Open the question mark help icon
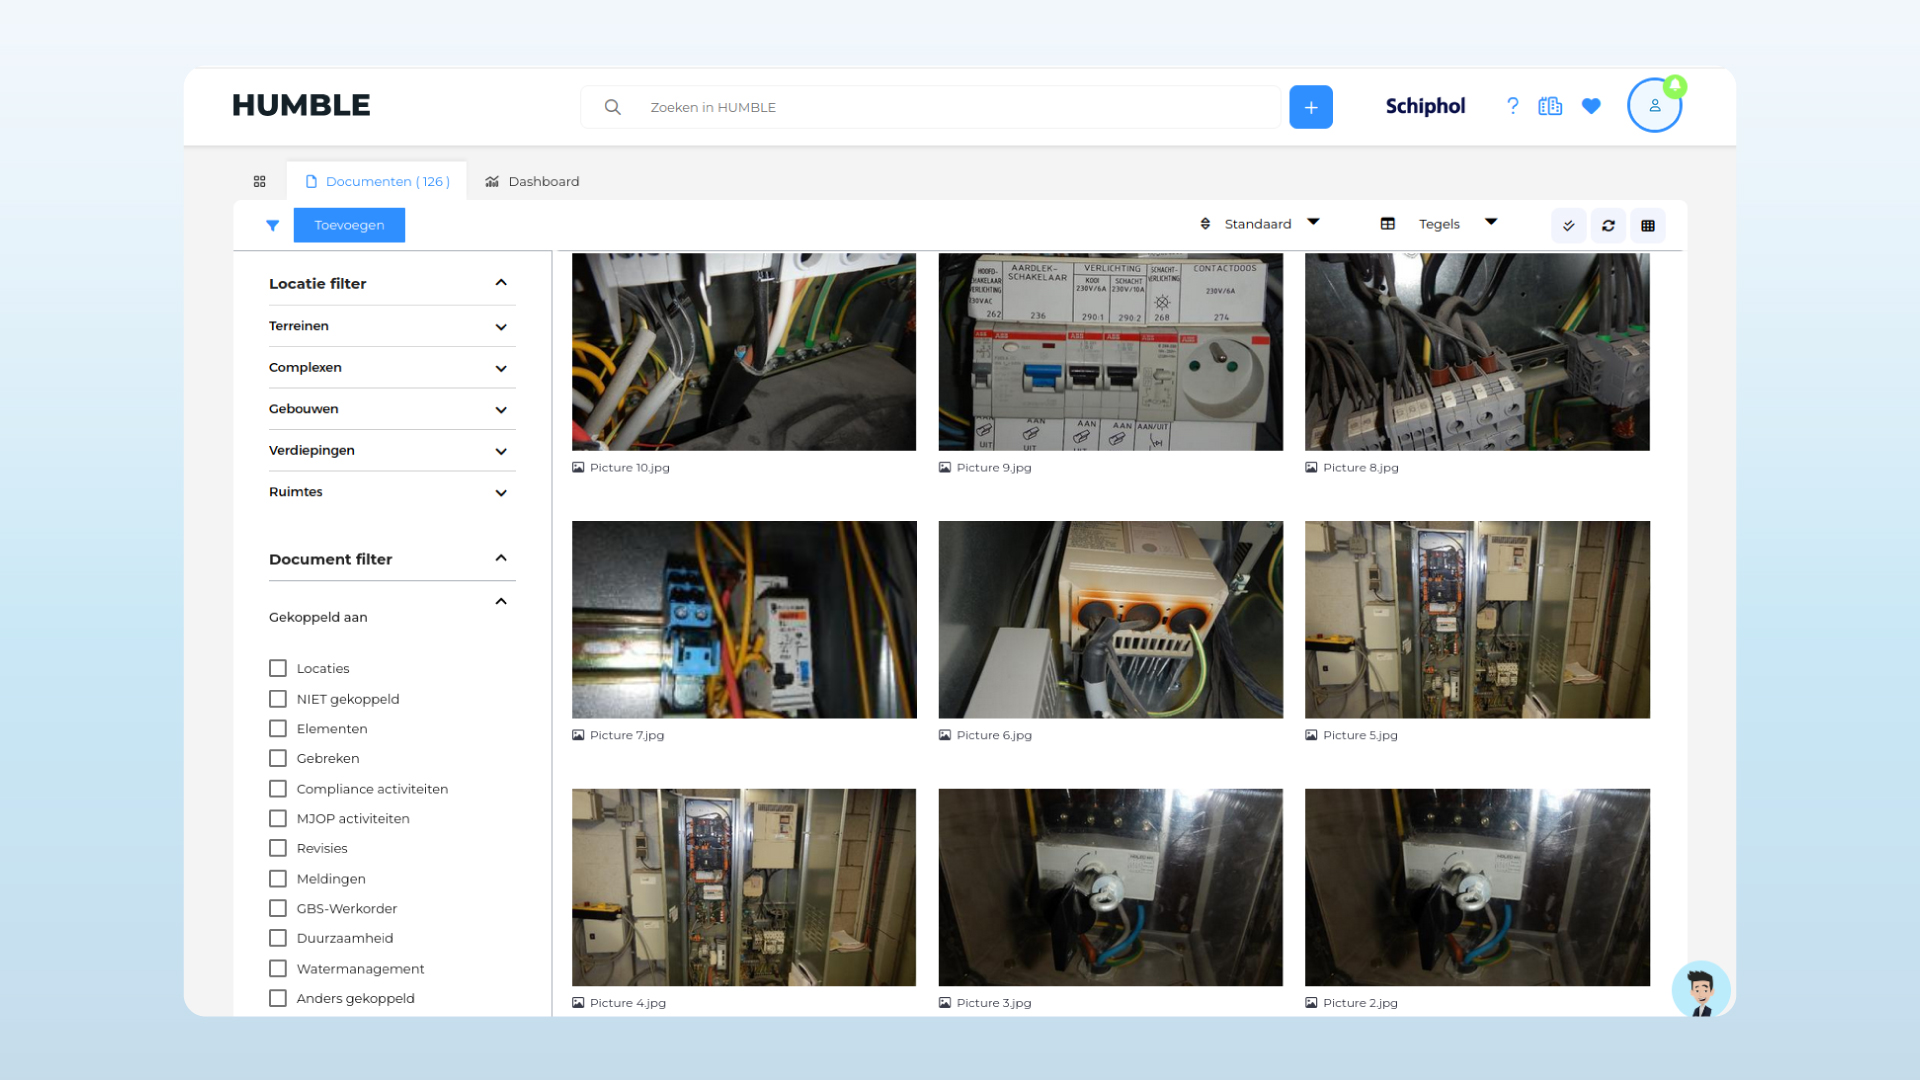Screen dimensions: 1920x1080 pos(1512,106)
